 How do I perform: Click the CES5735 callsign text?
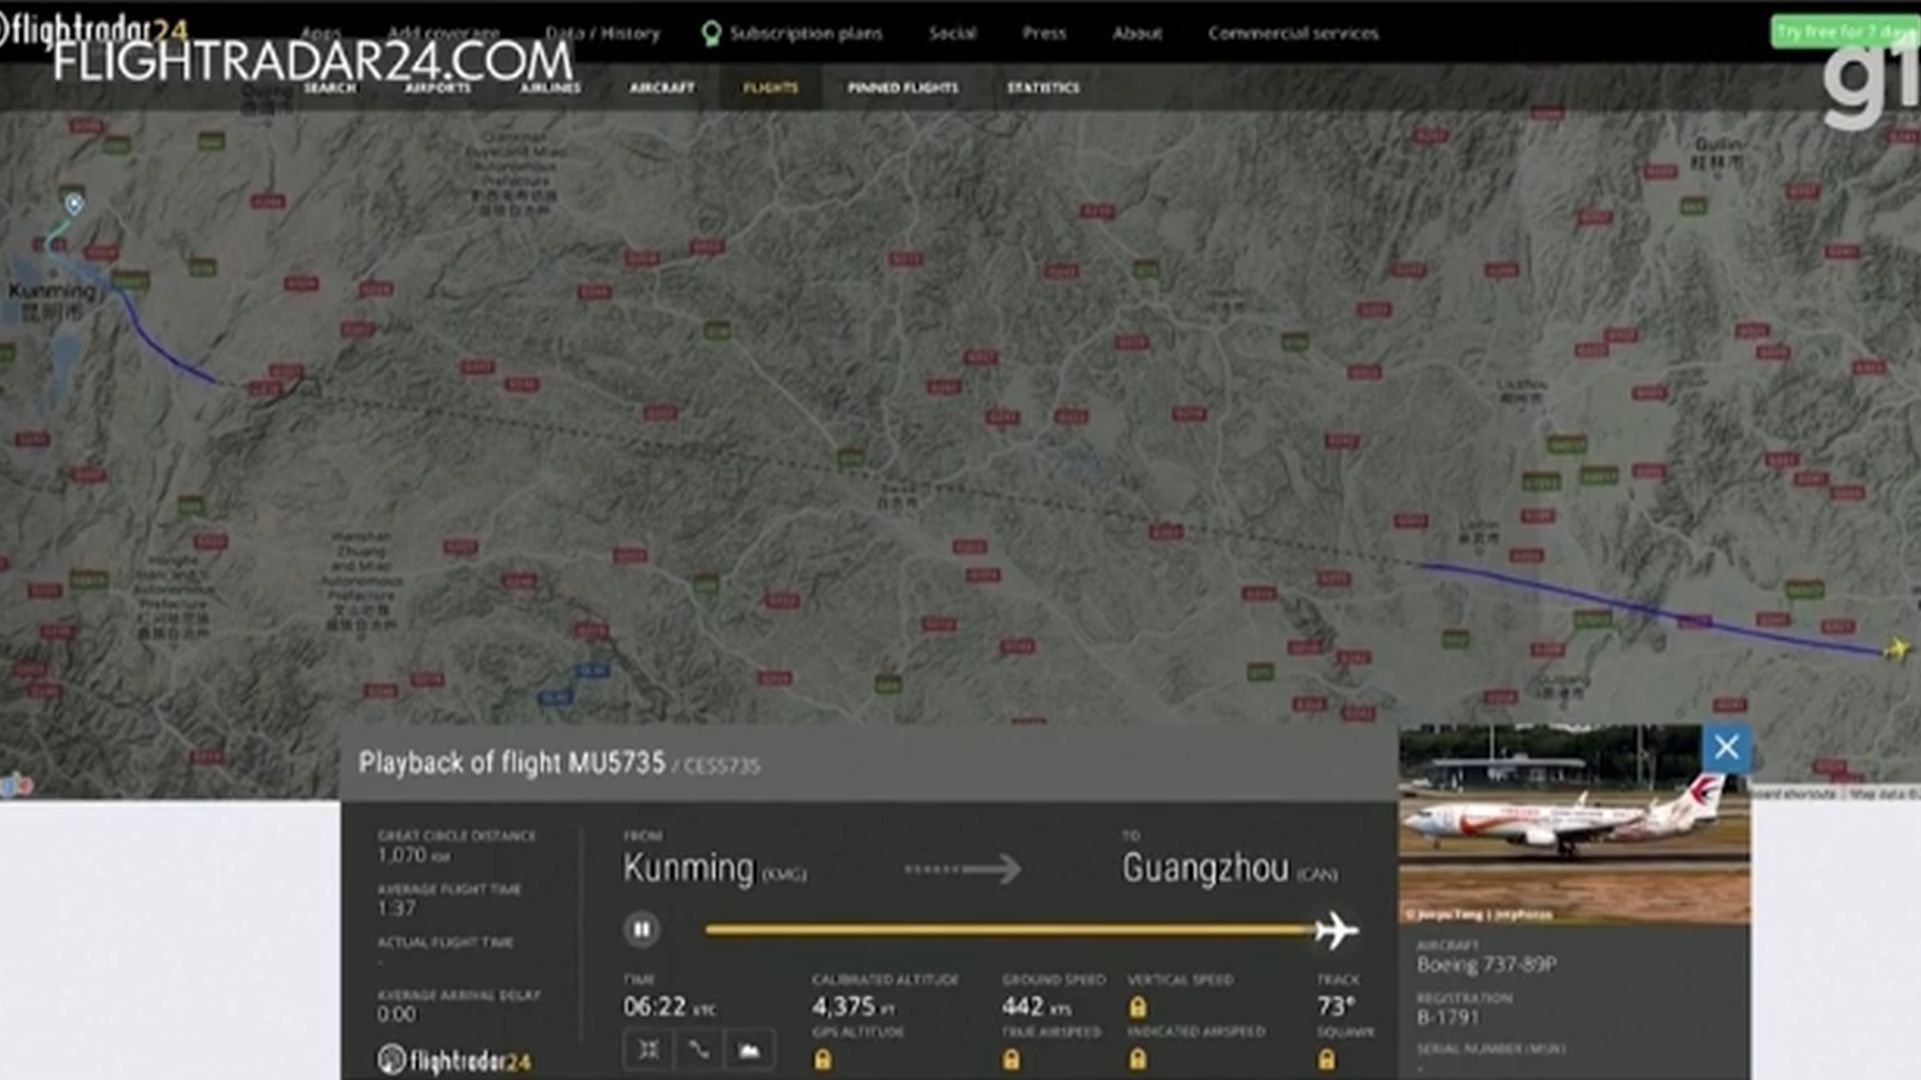coord(721,766)
